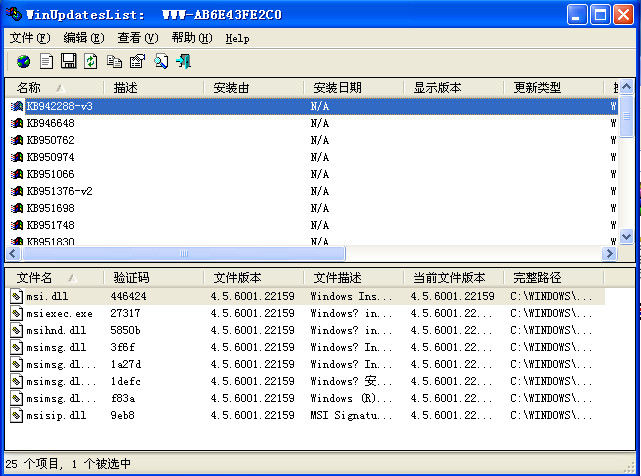The width and height of the screenshot is (641, 476).
Task: Click the blank document report toolbar icon
Action: [46, 62]
